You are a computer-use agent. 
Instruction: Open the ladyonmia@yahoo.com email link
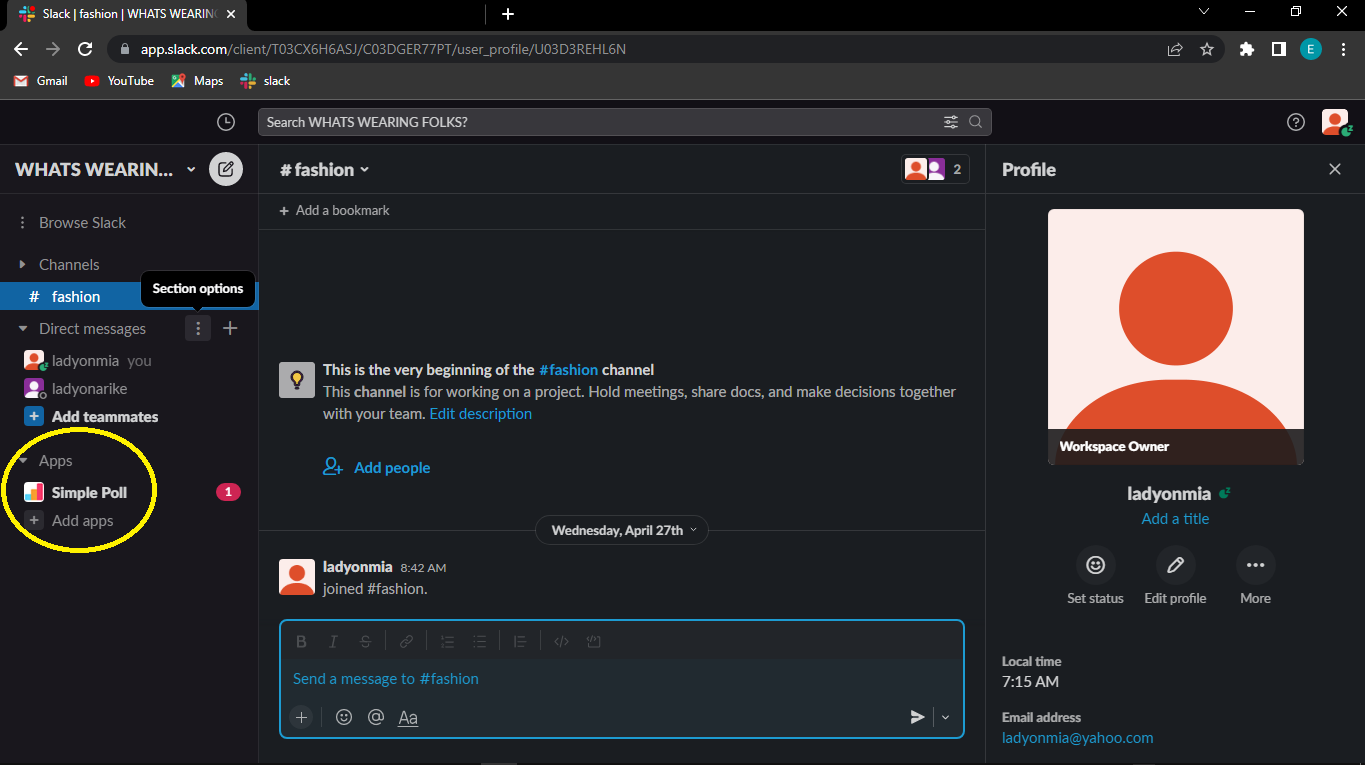tap(1077, 738)
